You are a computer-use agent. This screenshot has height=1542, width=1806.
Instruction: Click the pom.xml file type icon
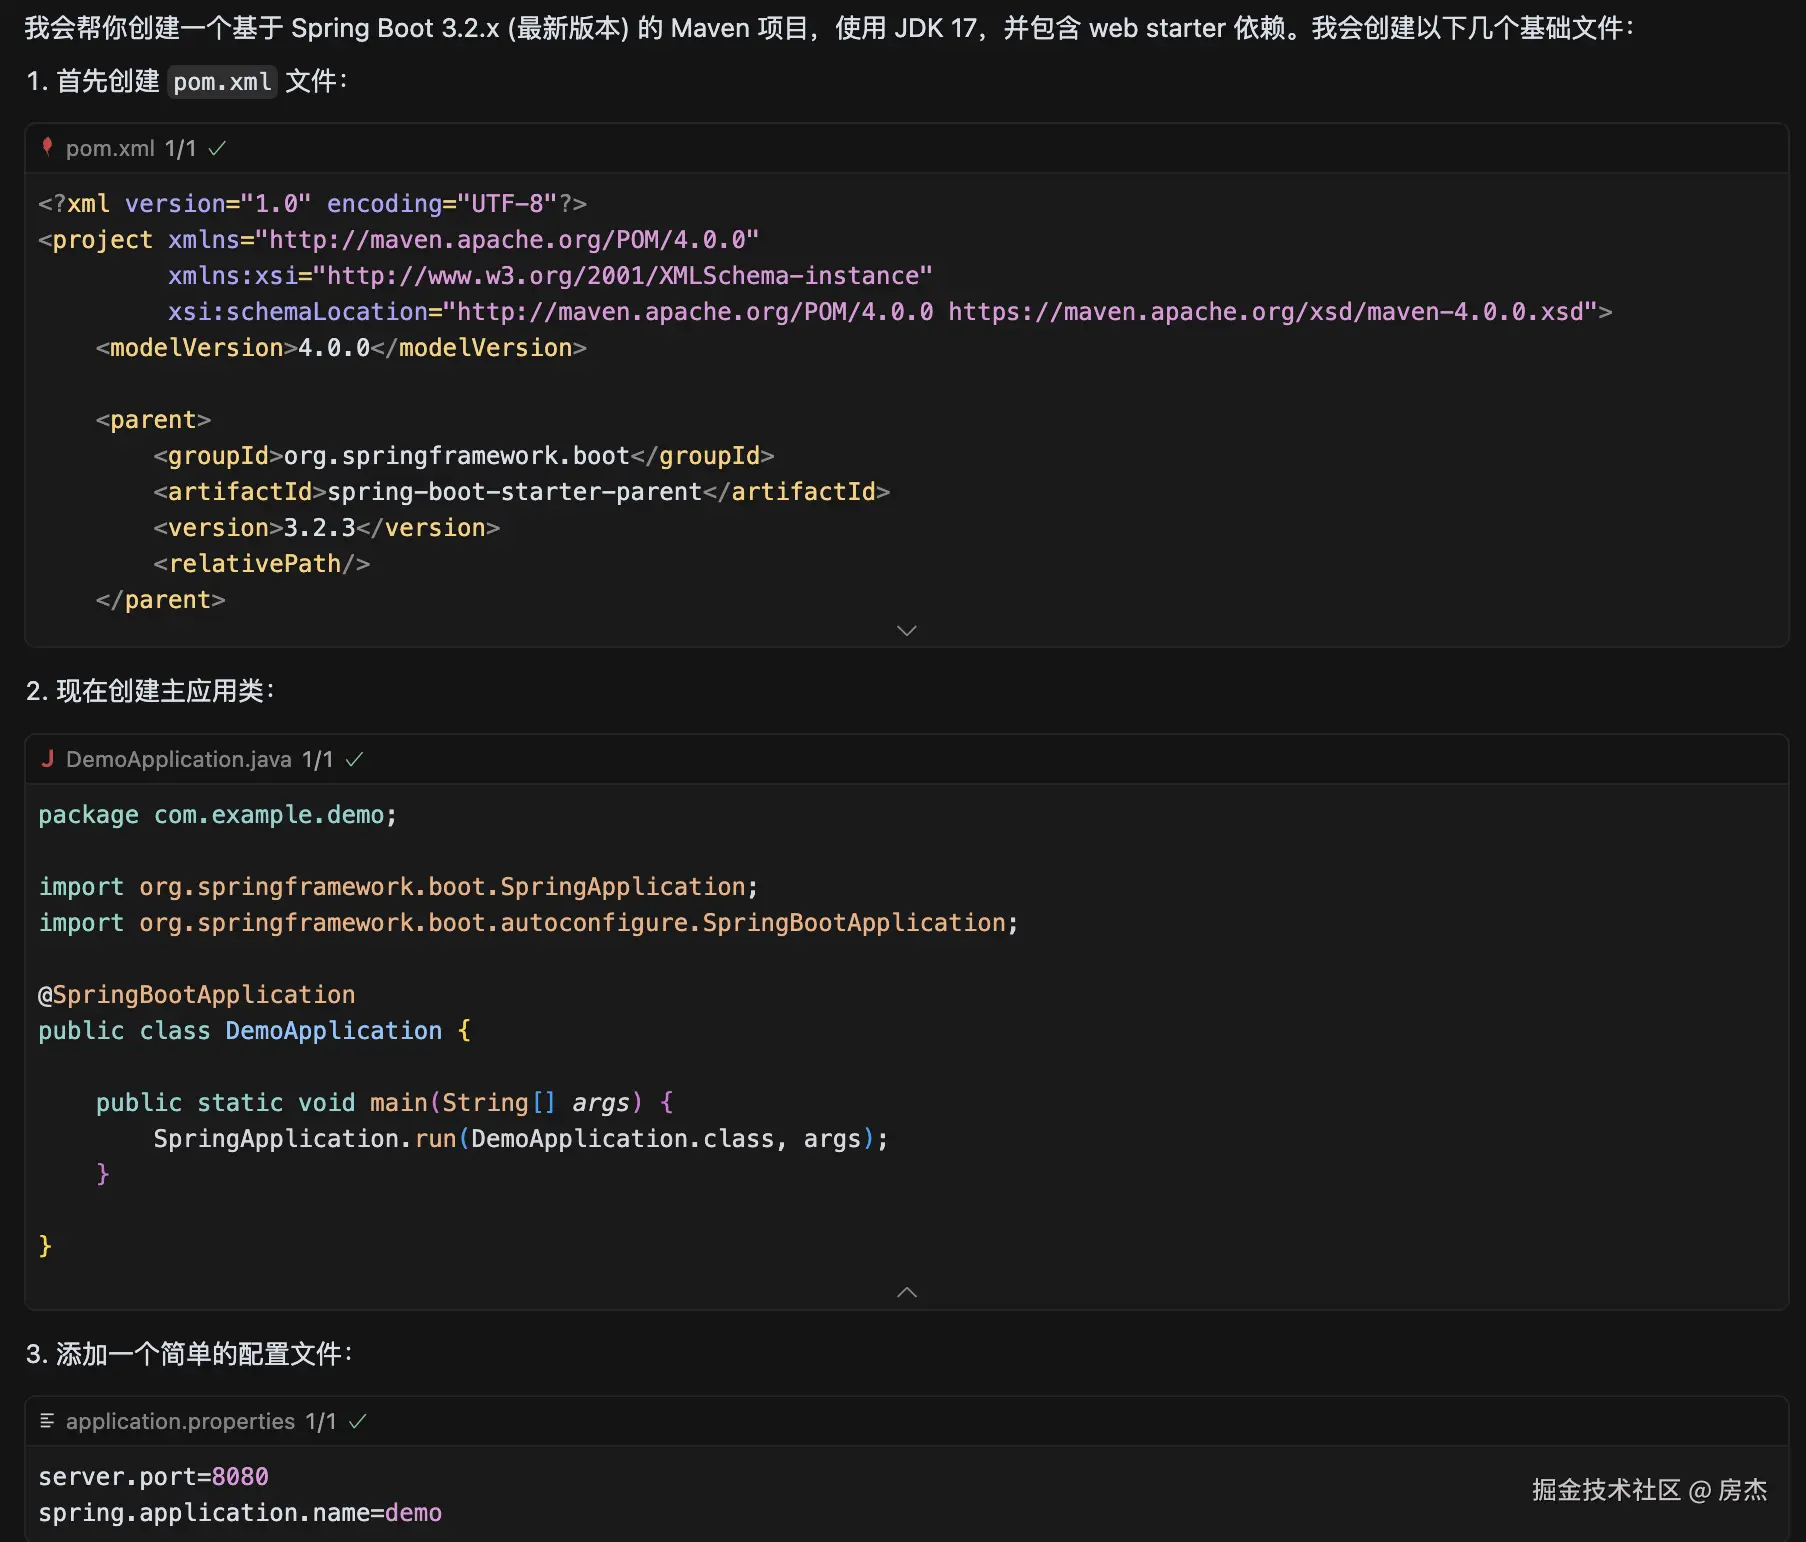[47, 148]
